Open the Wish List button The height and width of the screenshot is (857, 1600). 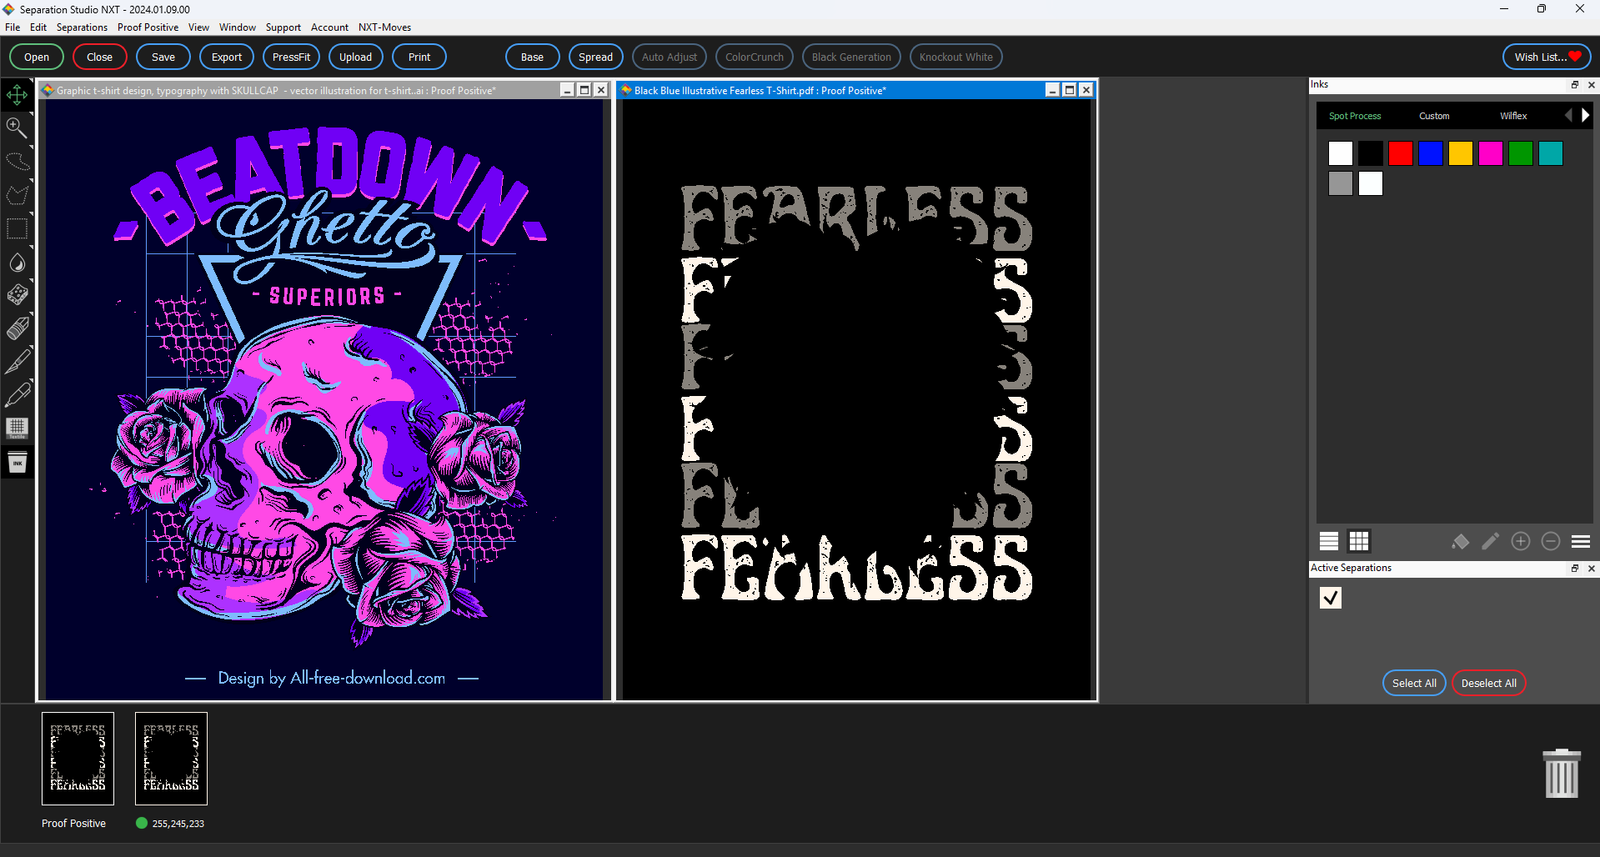(1547, 57)
